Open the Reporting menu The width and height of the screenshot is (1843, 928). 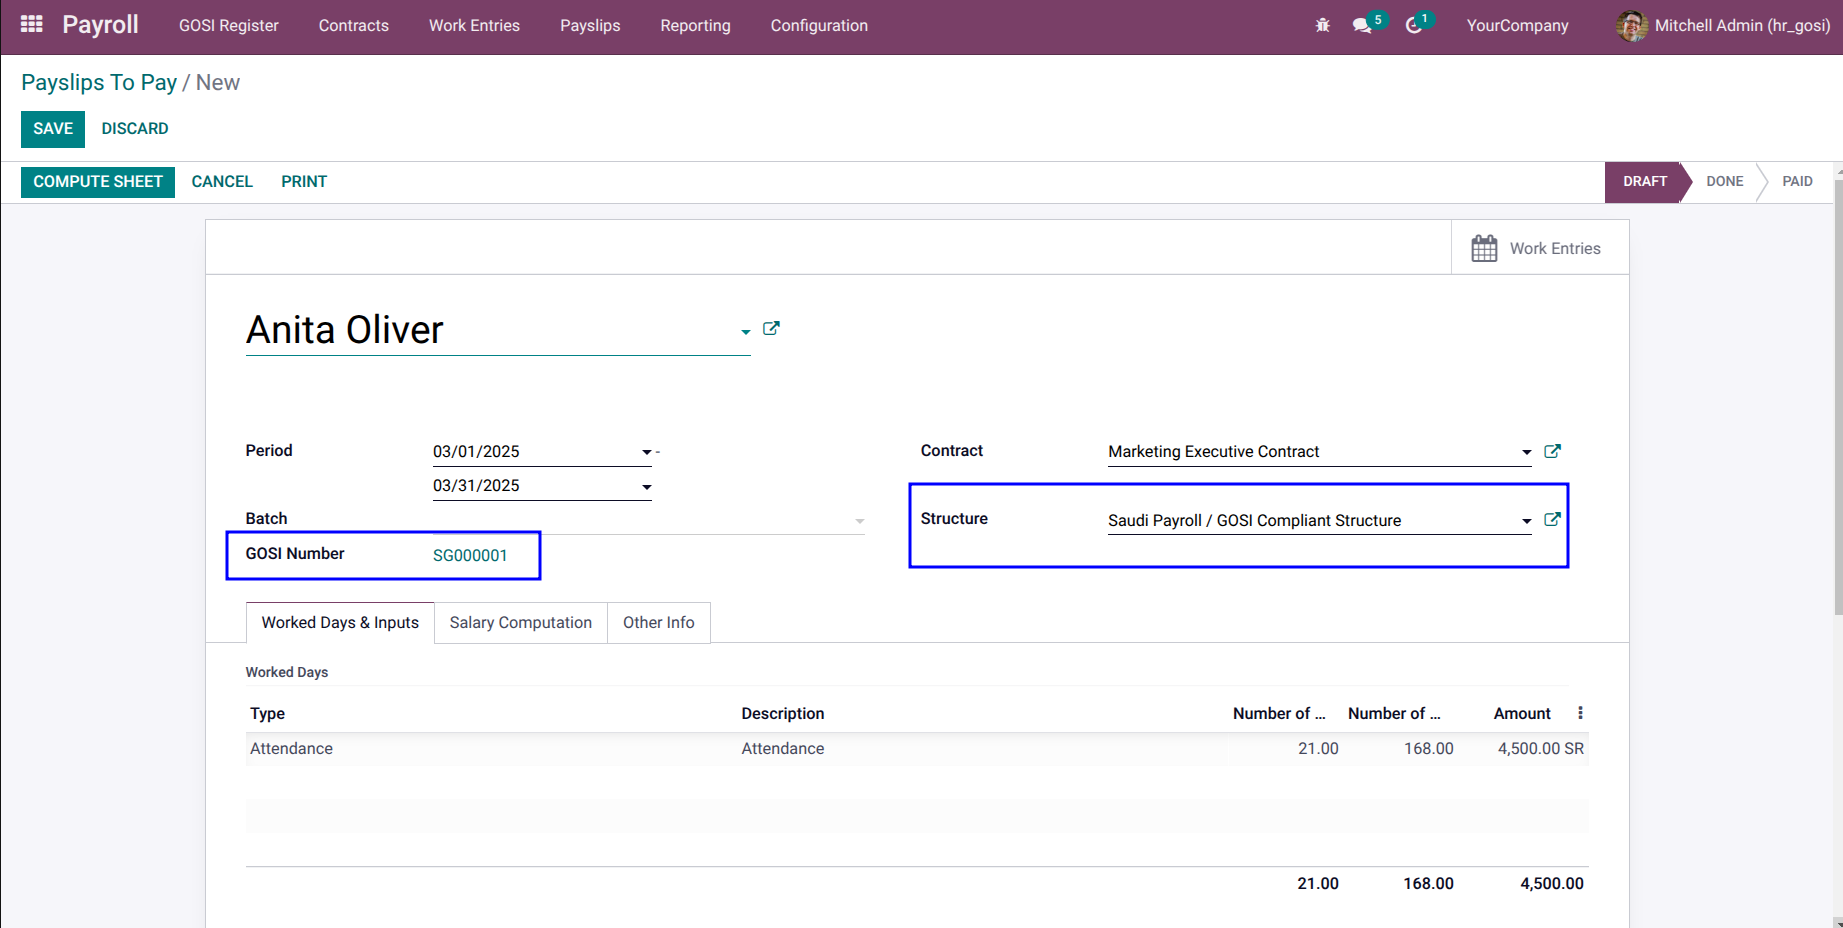(695, 25)
